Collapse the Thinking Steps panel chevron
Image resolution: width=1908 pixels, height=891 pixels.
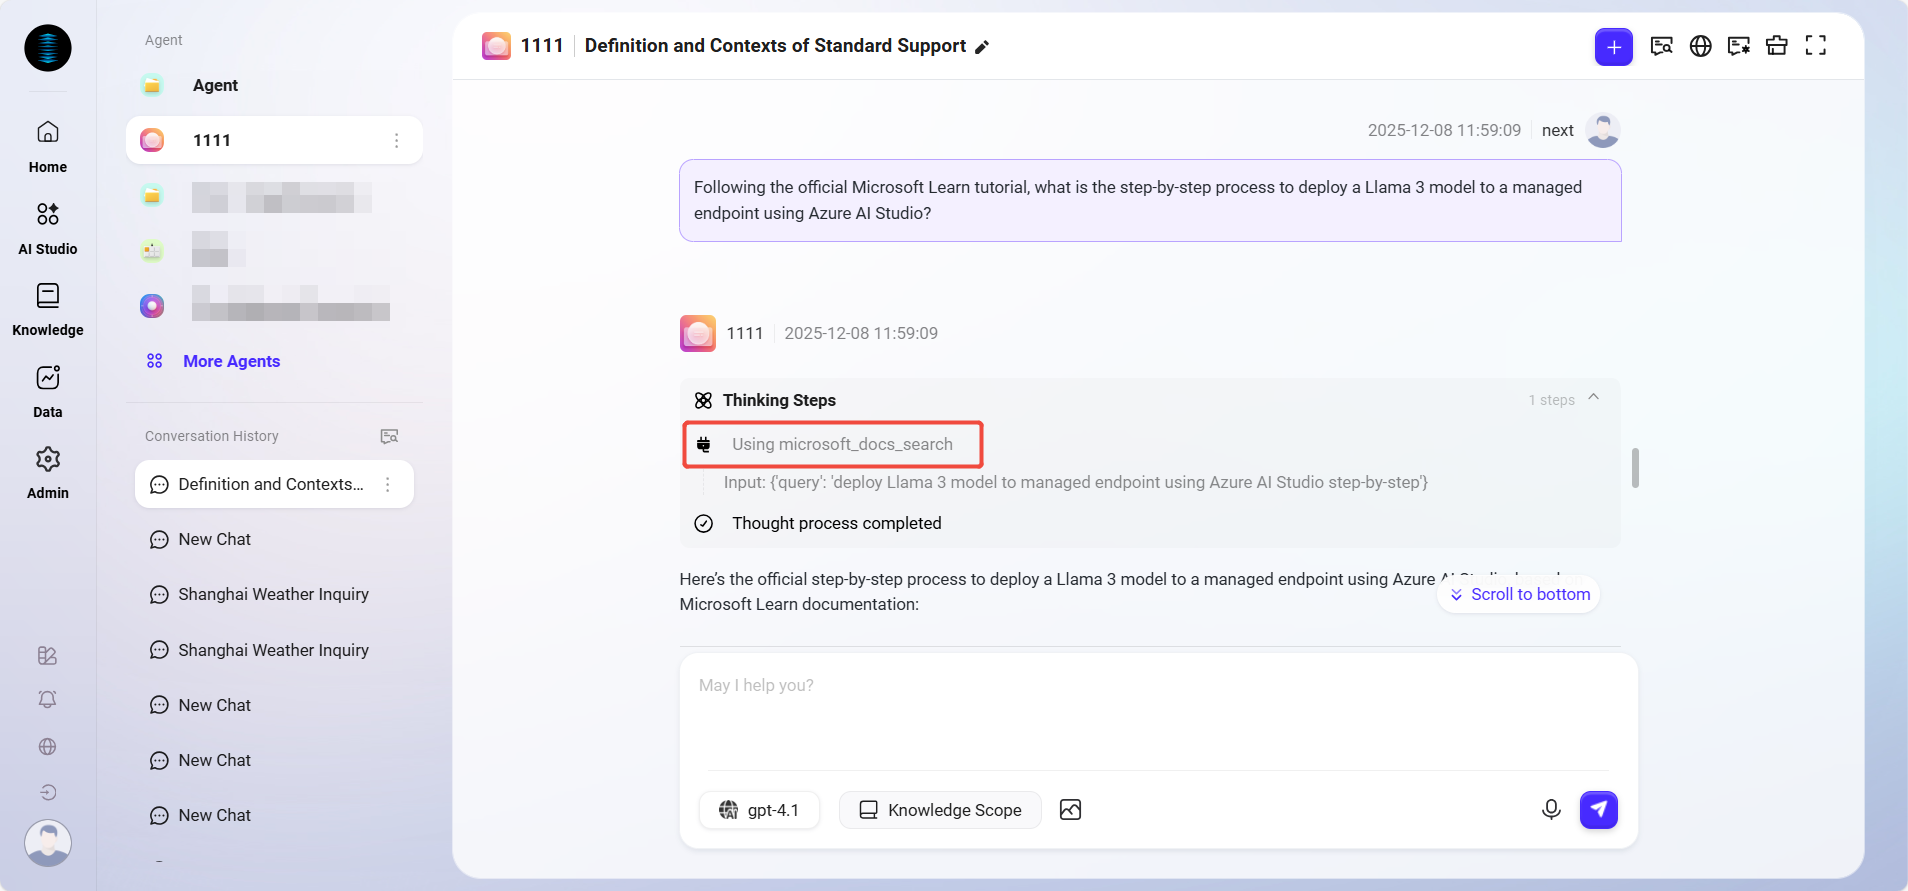click(1593, 398)
